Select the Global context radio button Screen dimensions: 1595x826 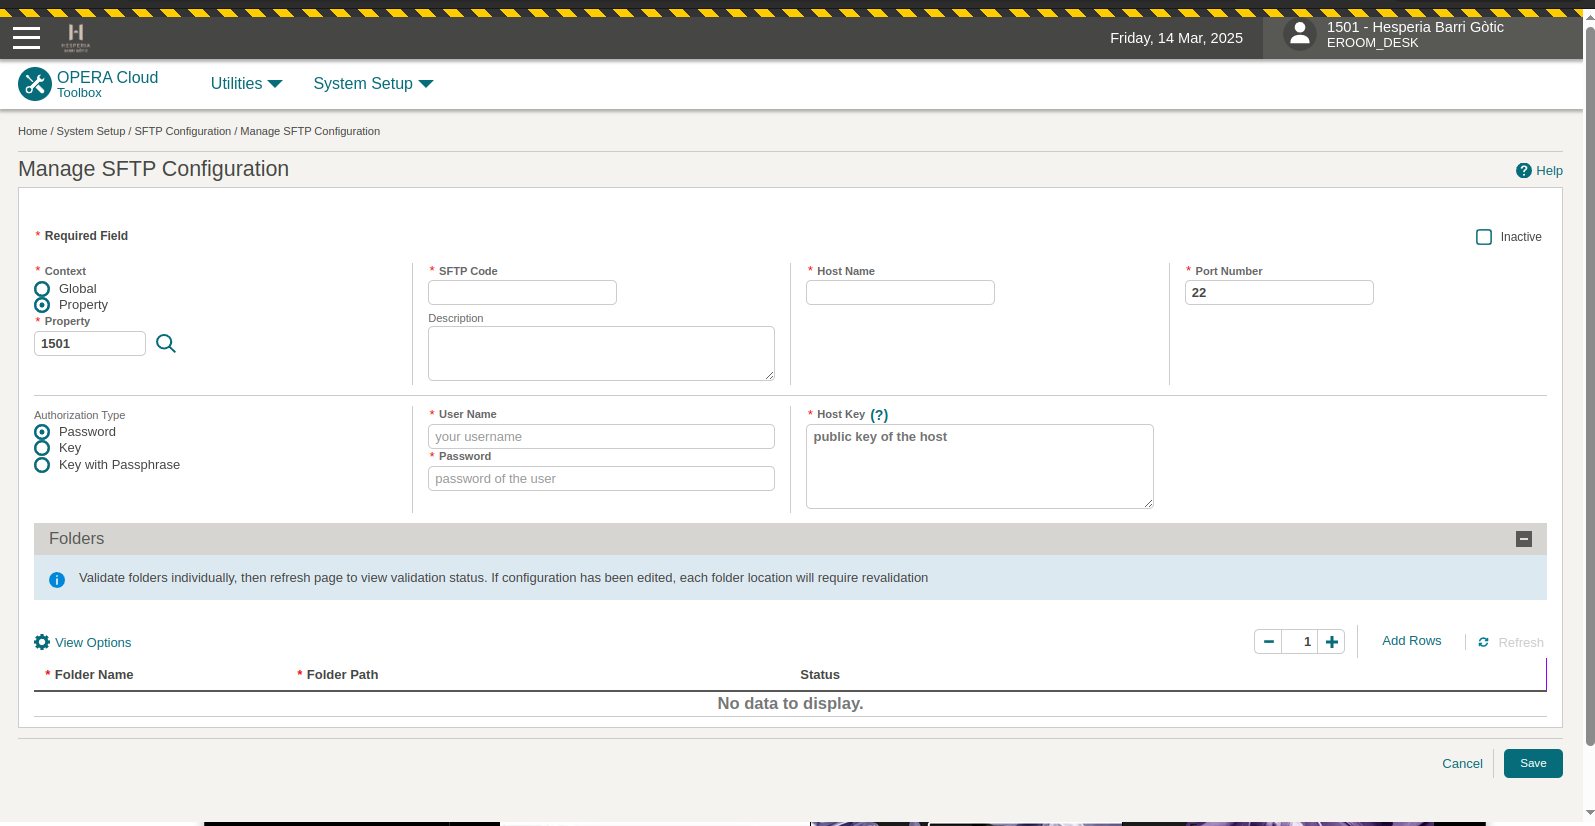click(42, 289)
